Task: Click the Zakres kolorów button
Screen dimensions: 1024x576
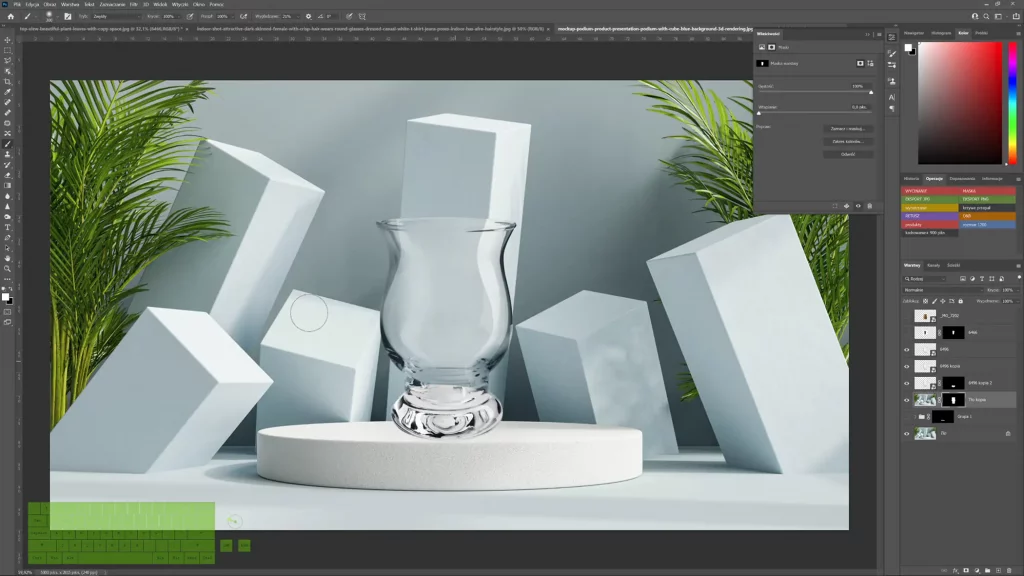Action: click(848, 142)
